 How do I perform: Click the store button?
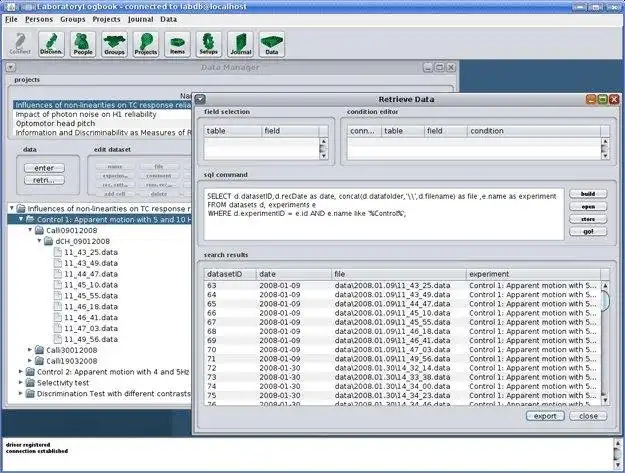[588, 219]
